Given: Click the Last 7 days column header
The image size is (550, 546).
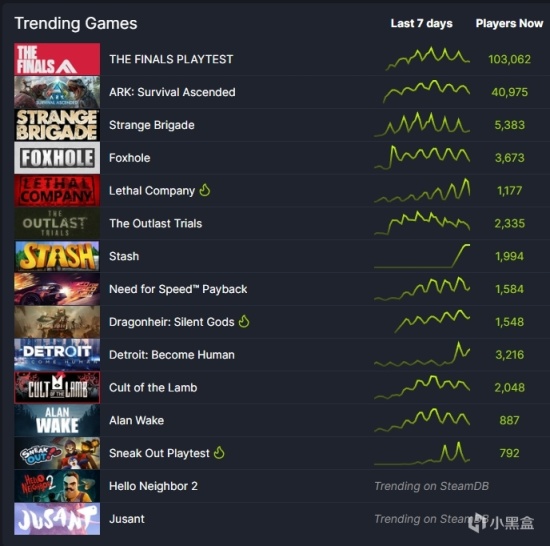Looking at the screenshot, I should pyautogui.click(x=422, y=23).
